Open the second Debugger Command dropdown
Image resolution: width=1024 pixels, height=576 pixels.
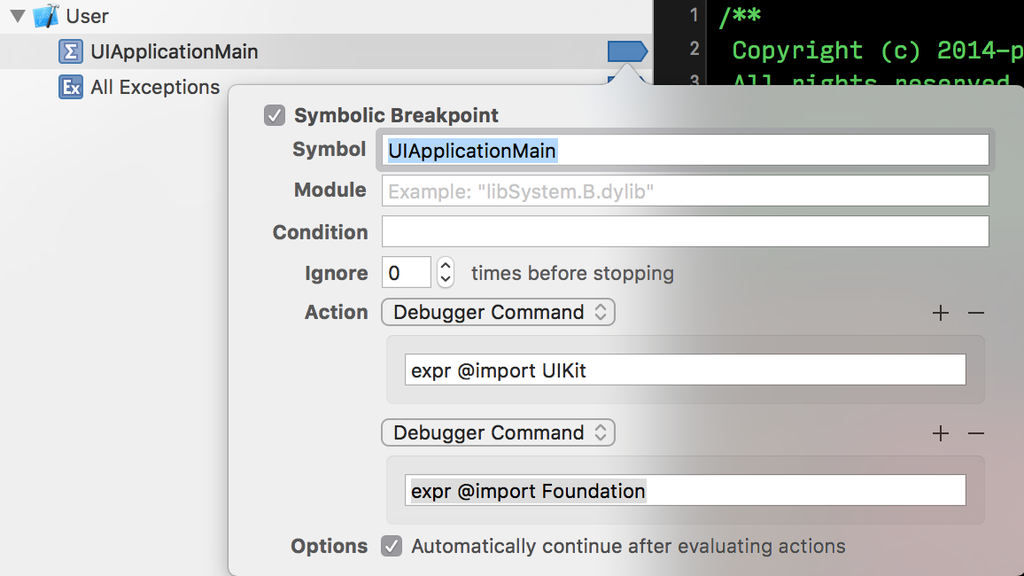[x=498, y=432]
